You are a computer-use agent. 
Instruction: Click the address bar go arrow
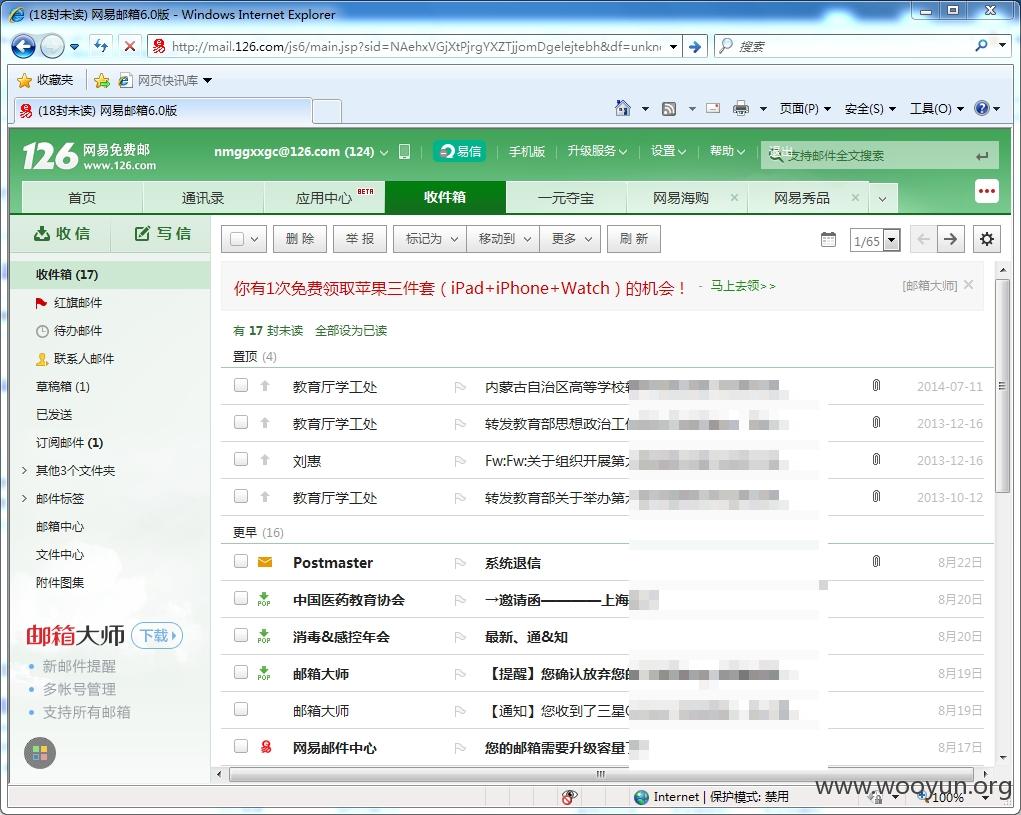pyautogui.click(x=695, y=46)
